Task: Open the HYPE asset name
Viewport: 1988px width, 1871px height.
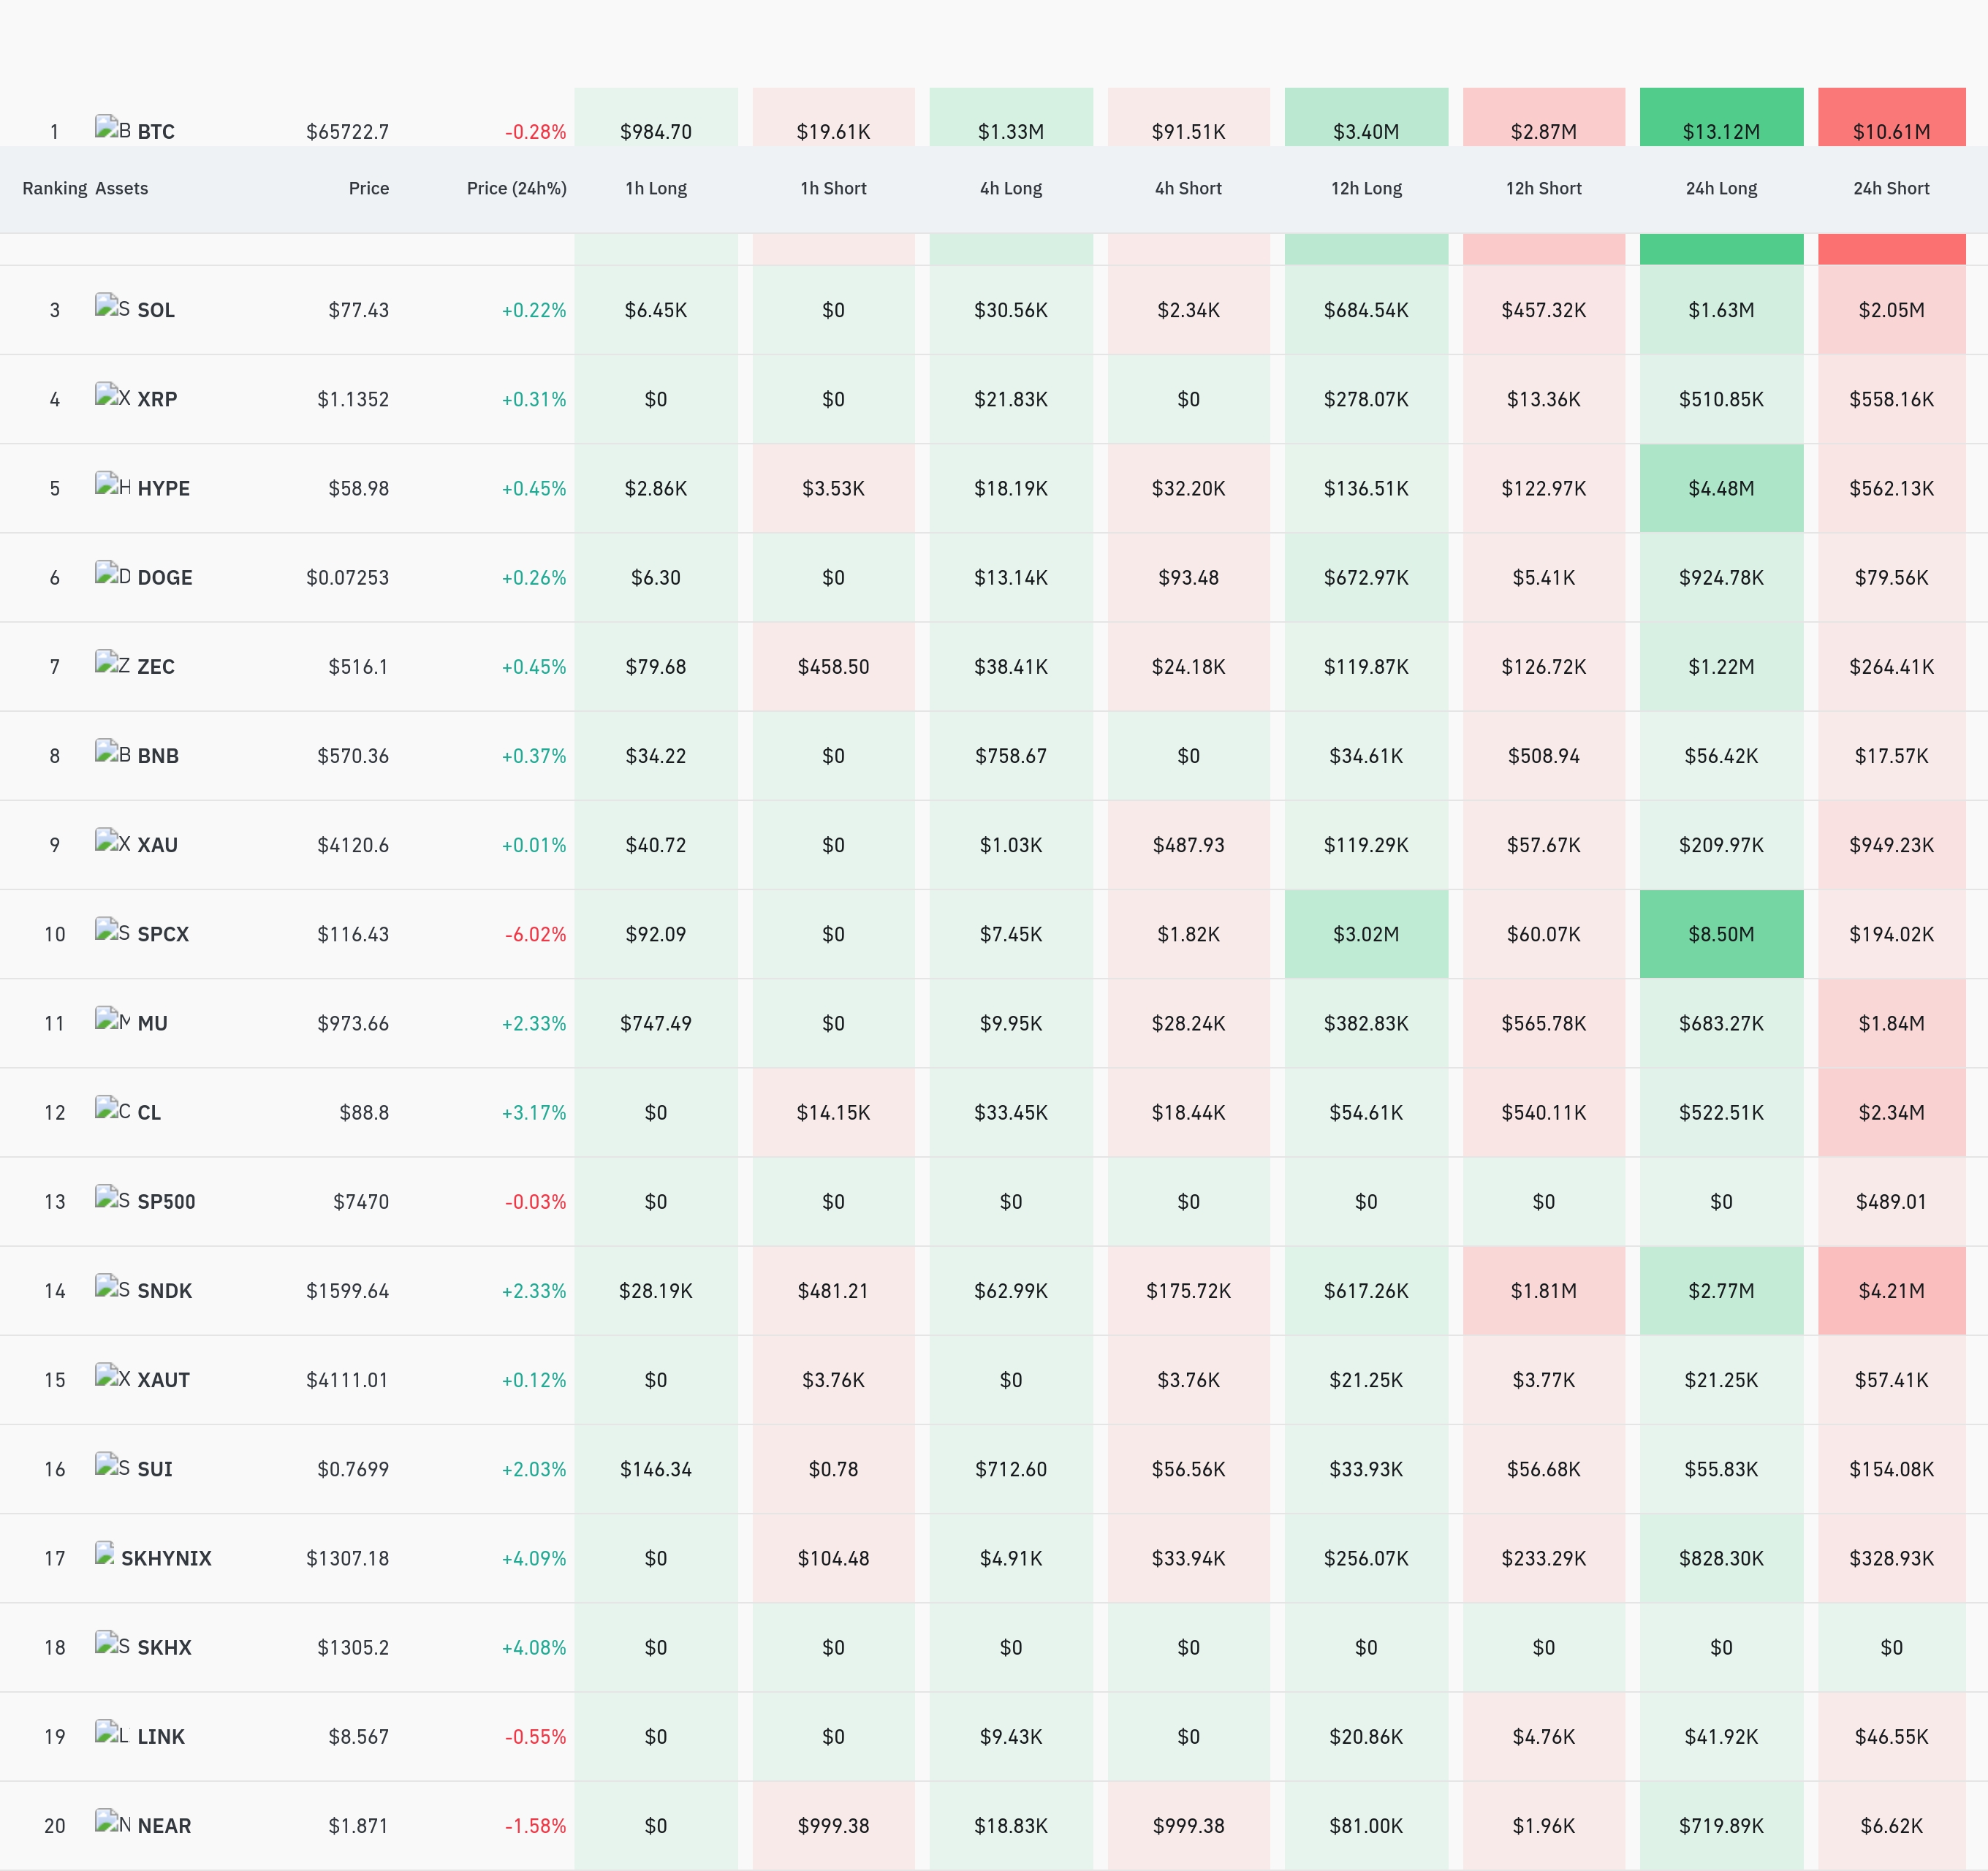Action: click(x=164, y=488)
